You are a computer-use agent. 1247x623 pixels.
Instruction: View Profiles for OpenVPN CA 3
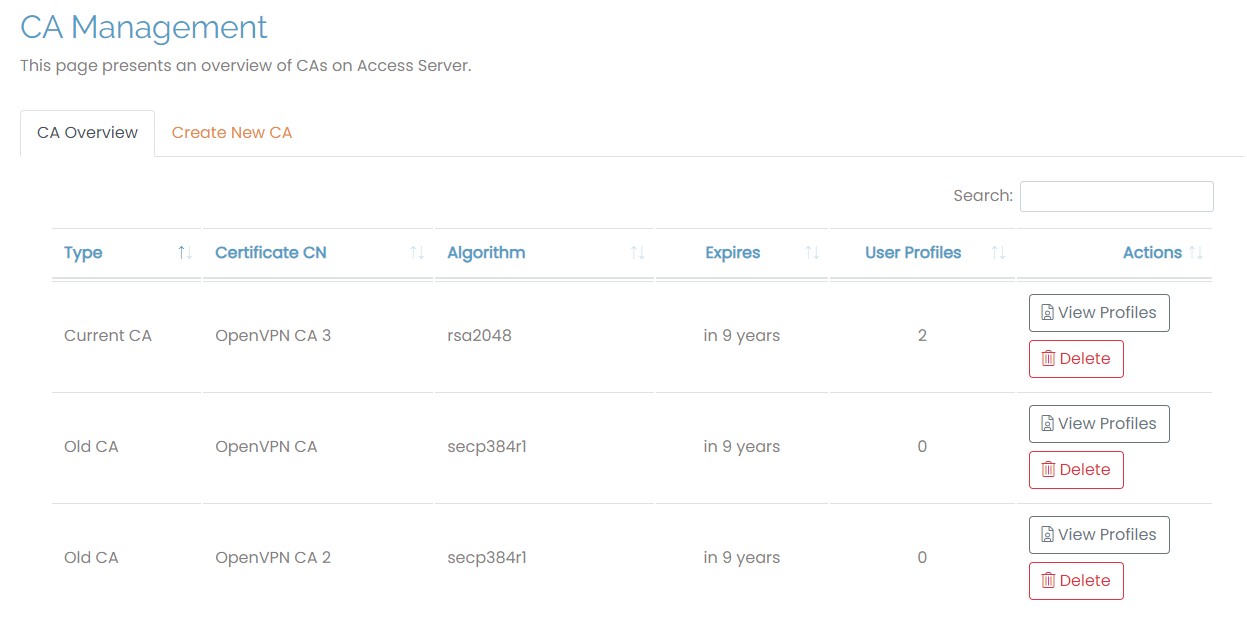1098,313
